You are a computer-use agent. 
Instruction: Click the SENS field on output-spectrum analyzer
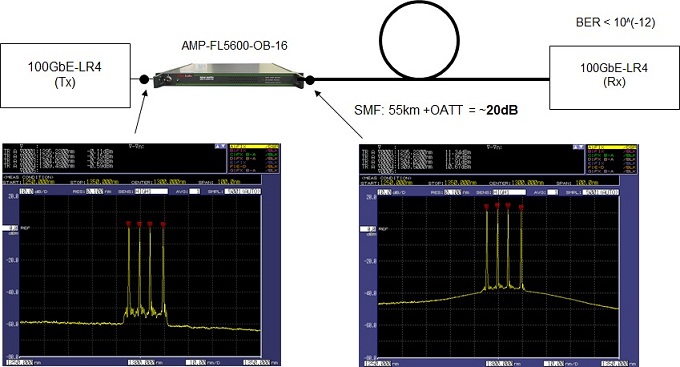509,192
